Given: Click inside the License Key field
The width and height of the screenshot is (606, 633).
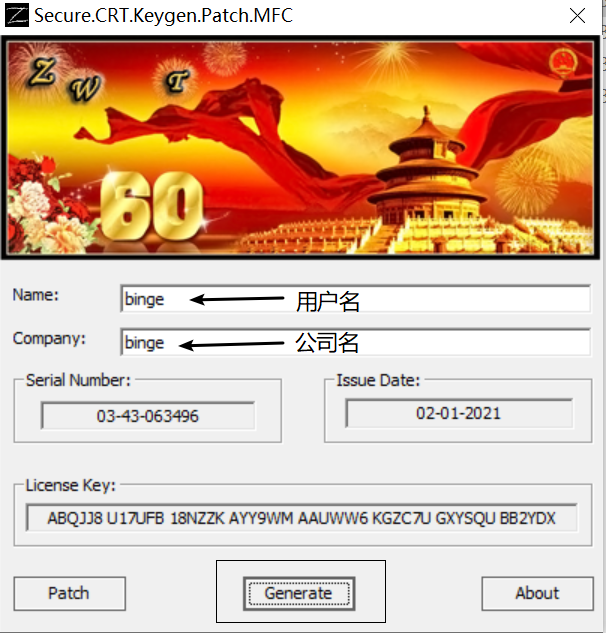Looking at the screenshot, I should (301, 518).
